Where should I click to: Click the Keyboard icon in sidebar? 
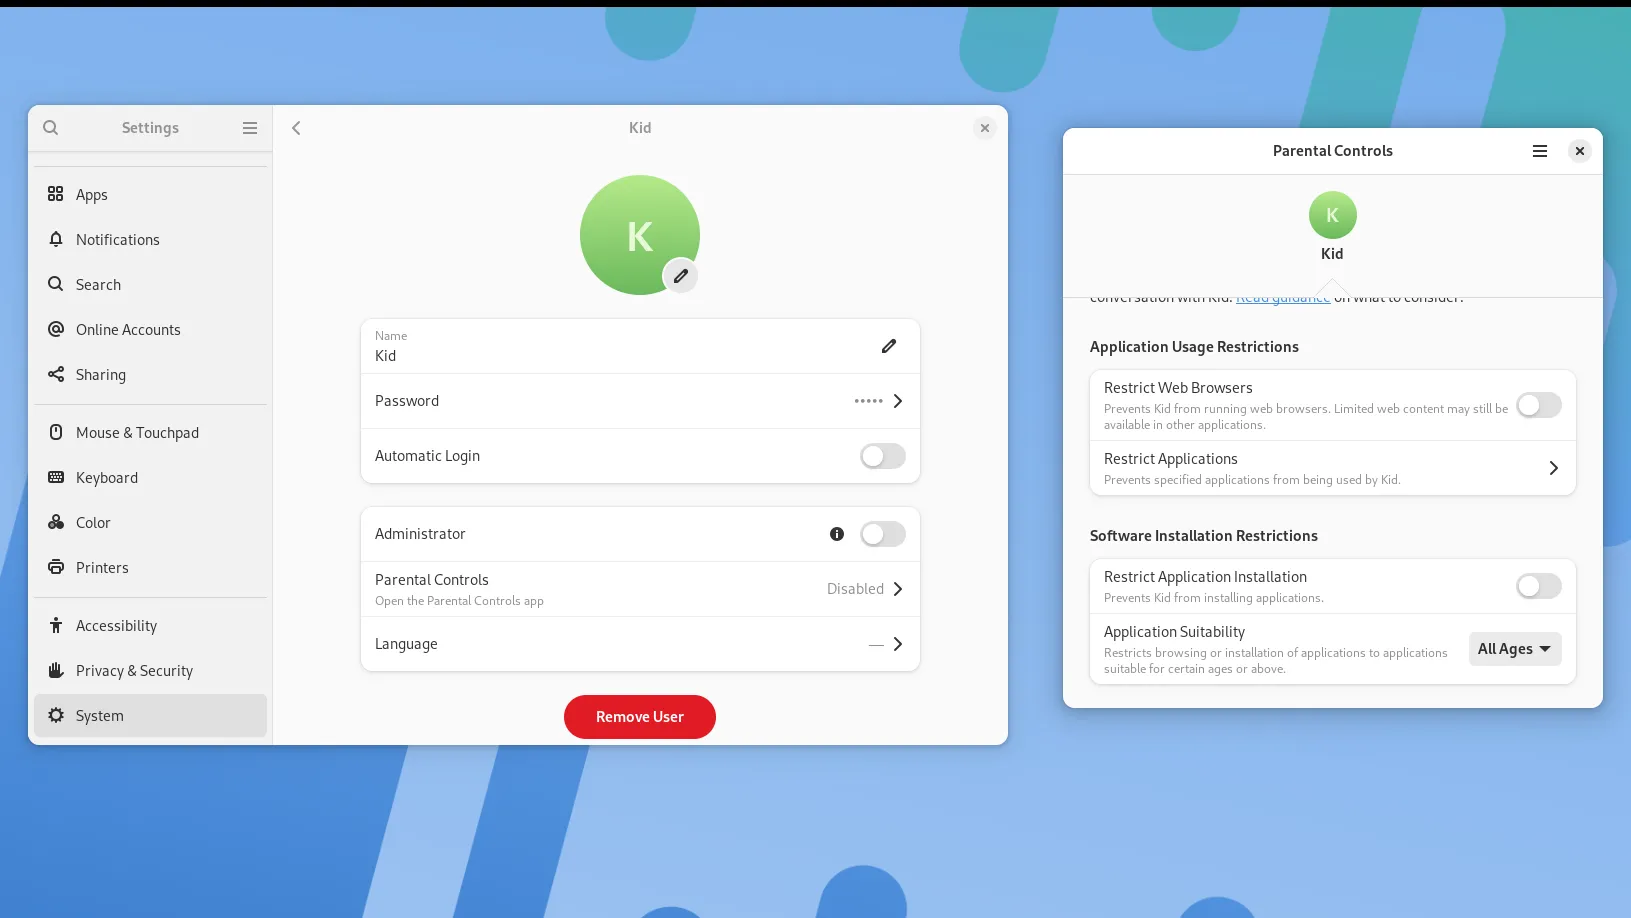(56, 477)
